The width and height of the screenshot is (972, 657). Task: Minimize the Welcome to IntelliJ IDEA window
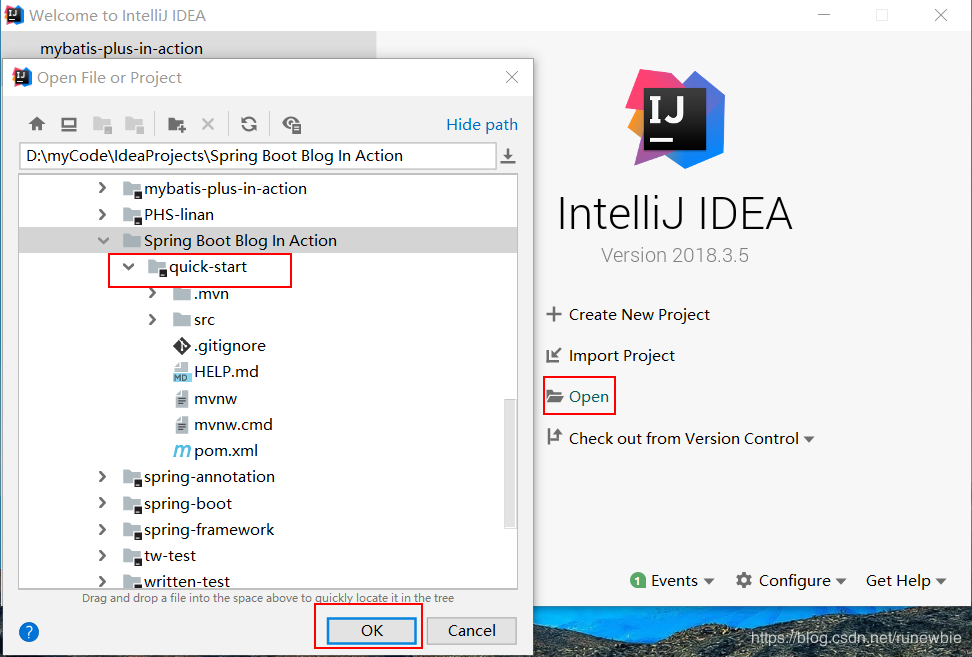824,15
